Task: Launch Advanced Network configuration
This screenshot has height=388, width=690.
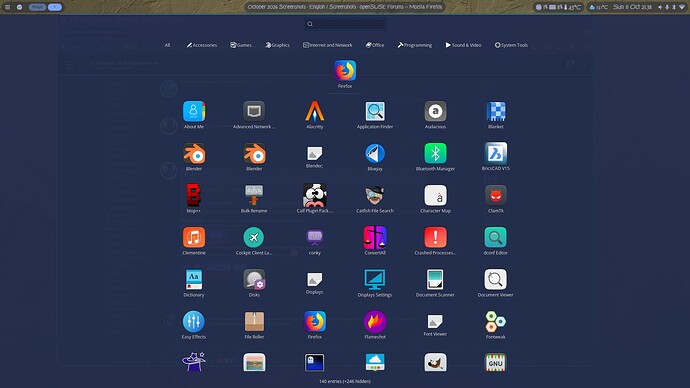Action: point(254,115)
